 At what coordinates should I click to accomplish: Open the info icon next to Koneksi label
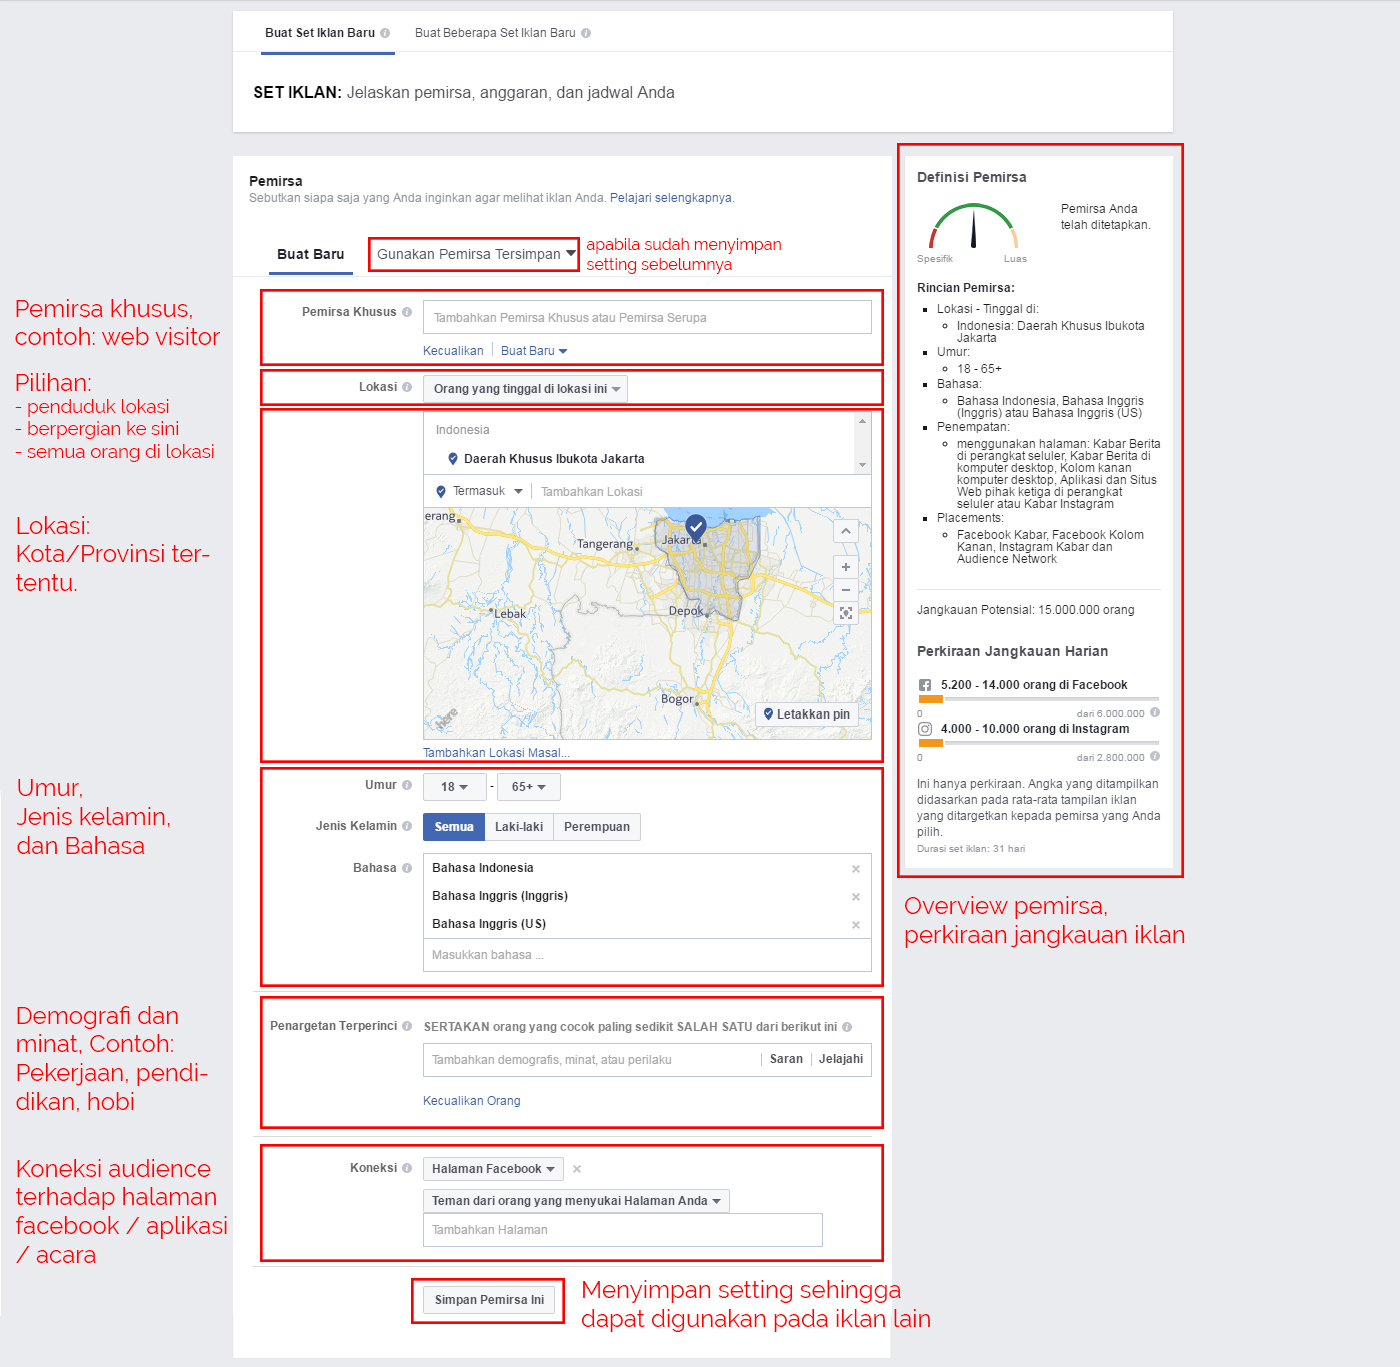point(407,1168)
